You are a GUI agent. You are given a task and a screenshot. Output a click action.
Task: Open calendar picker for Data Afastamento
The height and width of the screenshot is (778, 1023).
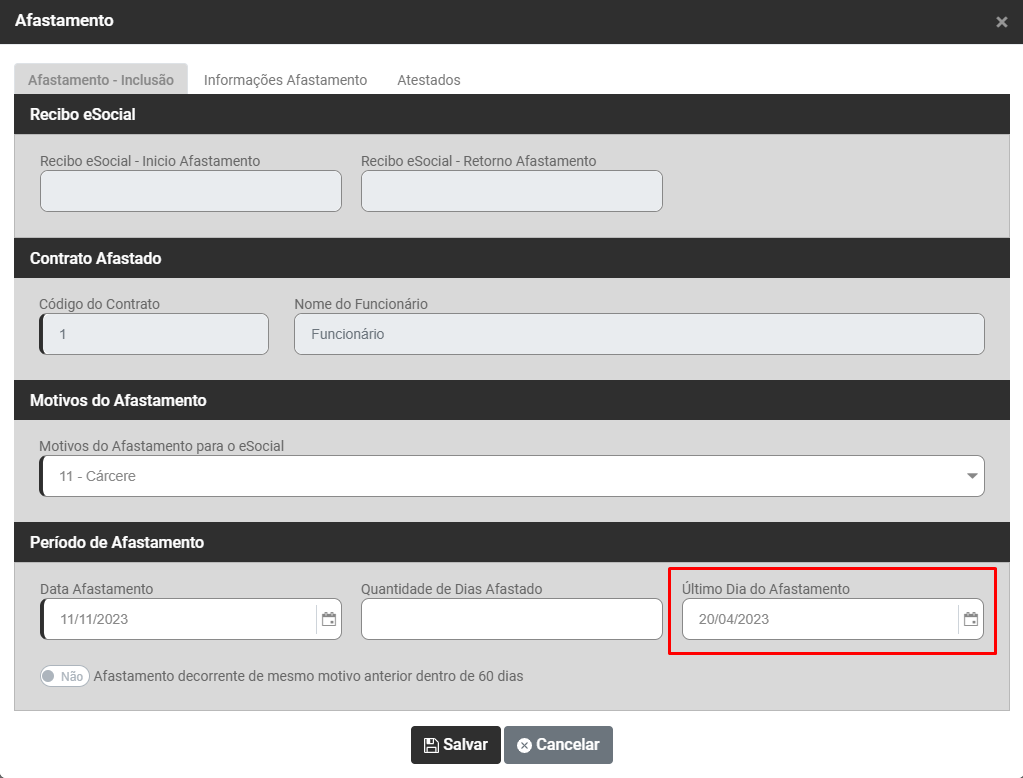(x=329, y=619)
